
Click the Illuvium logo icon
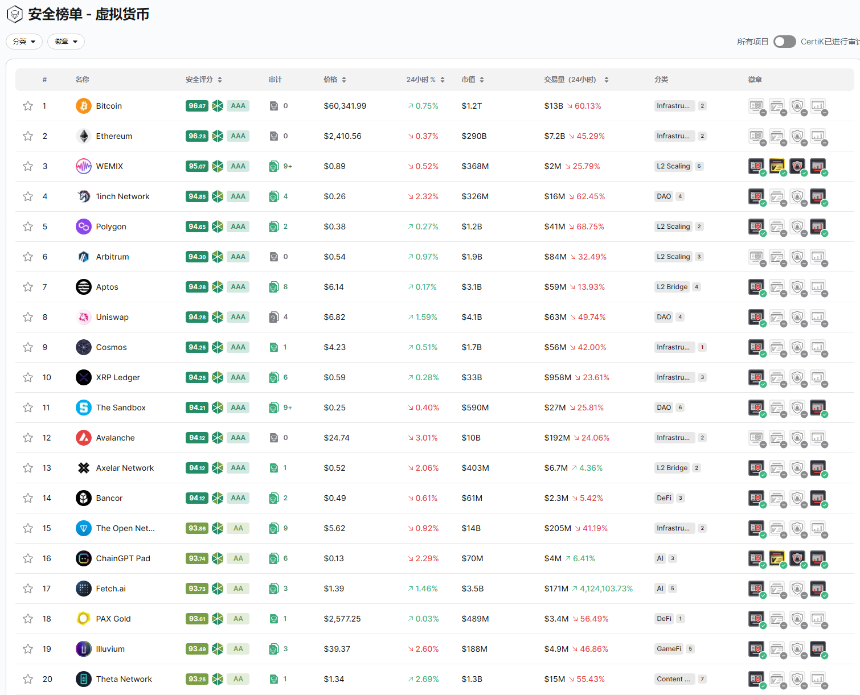click(83, 649)
